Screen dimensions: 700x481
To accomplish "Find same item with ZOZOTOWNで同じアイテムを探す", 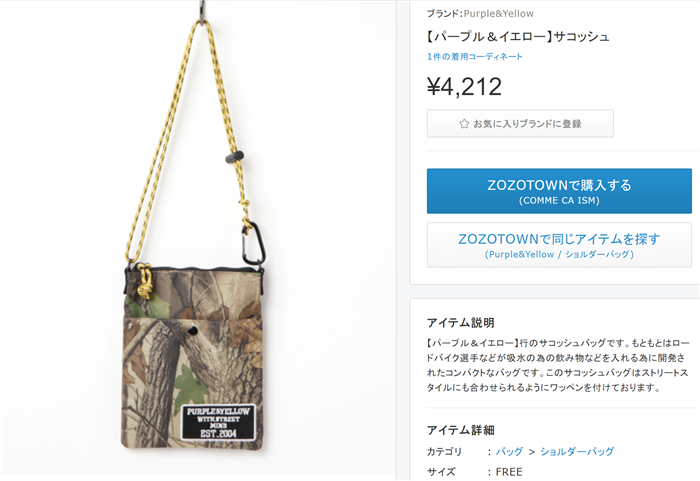I will [x=559, y=245].
